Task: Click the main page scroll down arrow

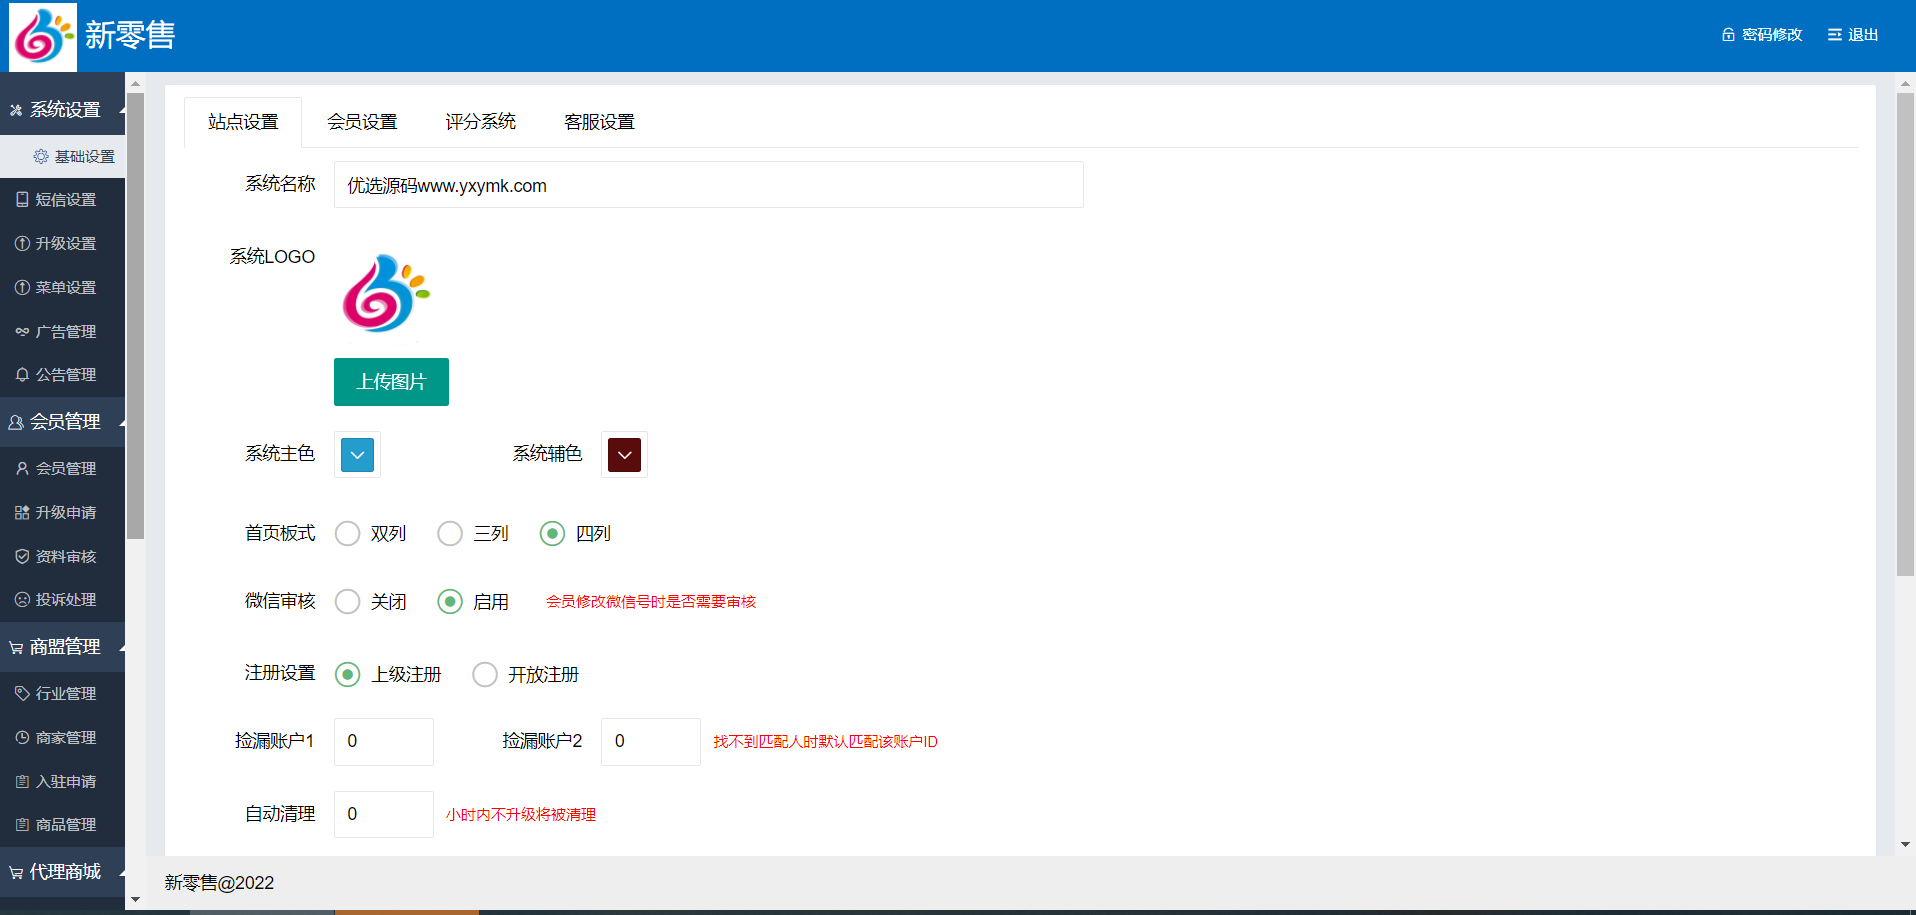Action: (1906, 845)
